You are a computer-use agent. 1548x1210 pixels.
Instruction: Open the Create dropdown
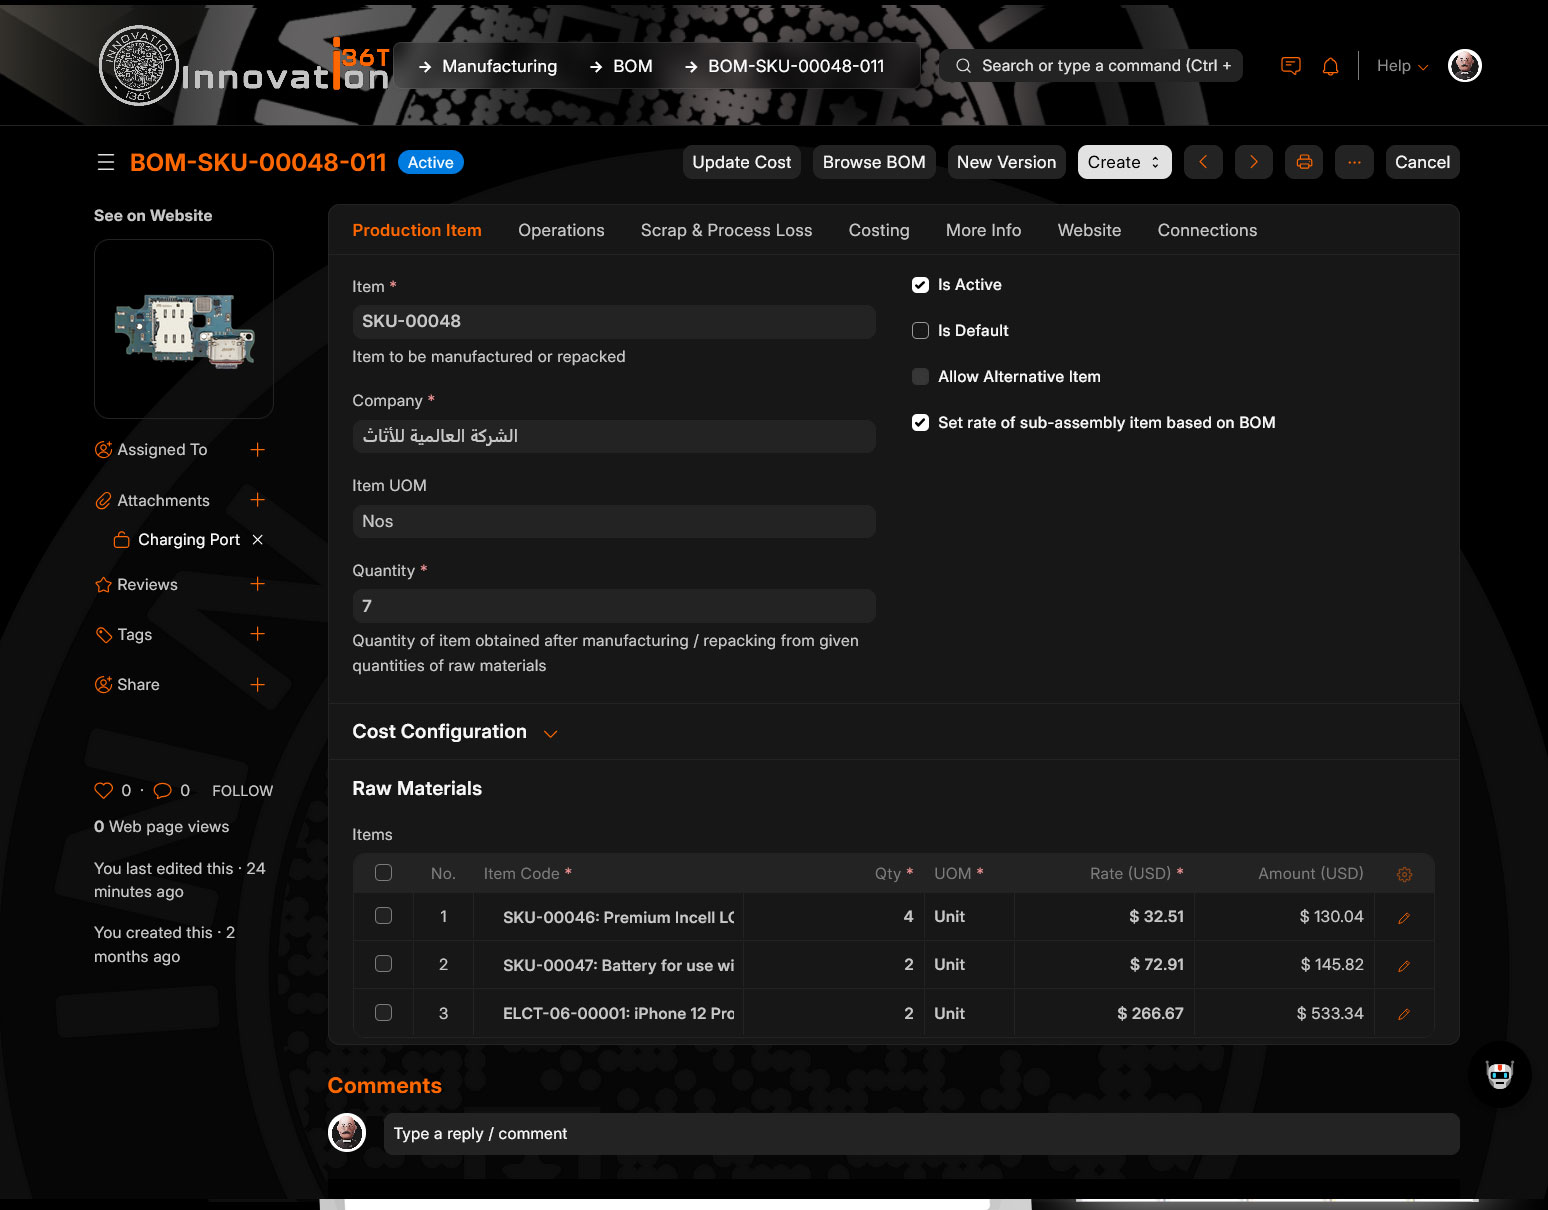1124,162
